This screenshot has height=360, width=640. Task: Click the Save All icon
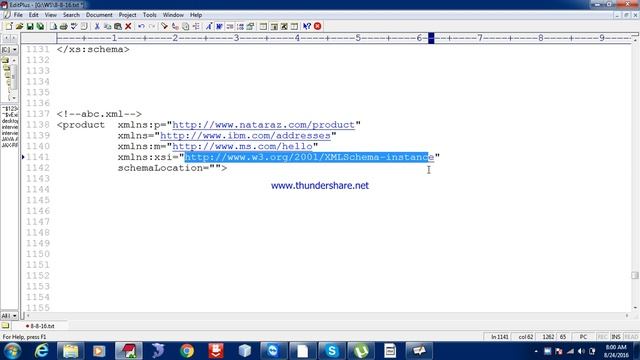(40, 27)
